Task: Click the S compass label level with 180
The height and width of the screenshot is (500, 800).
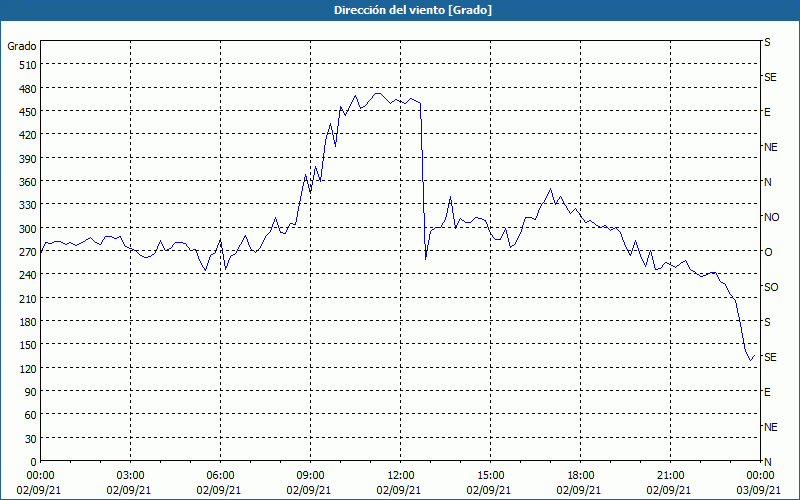Action: pos(767,322)
